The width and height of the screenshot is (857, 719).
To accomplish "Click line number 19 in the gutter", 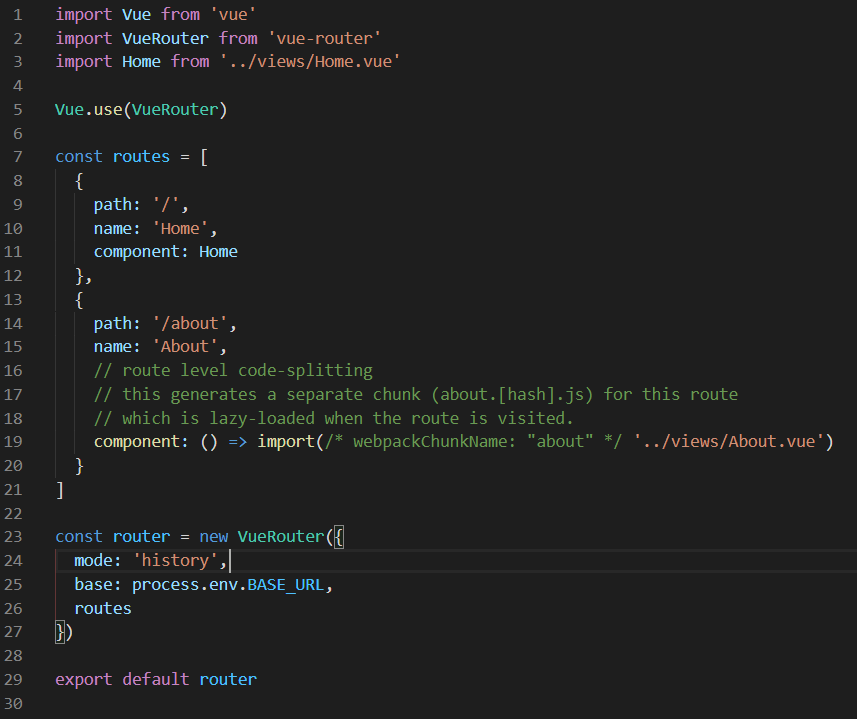I will tap(13, 441).
